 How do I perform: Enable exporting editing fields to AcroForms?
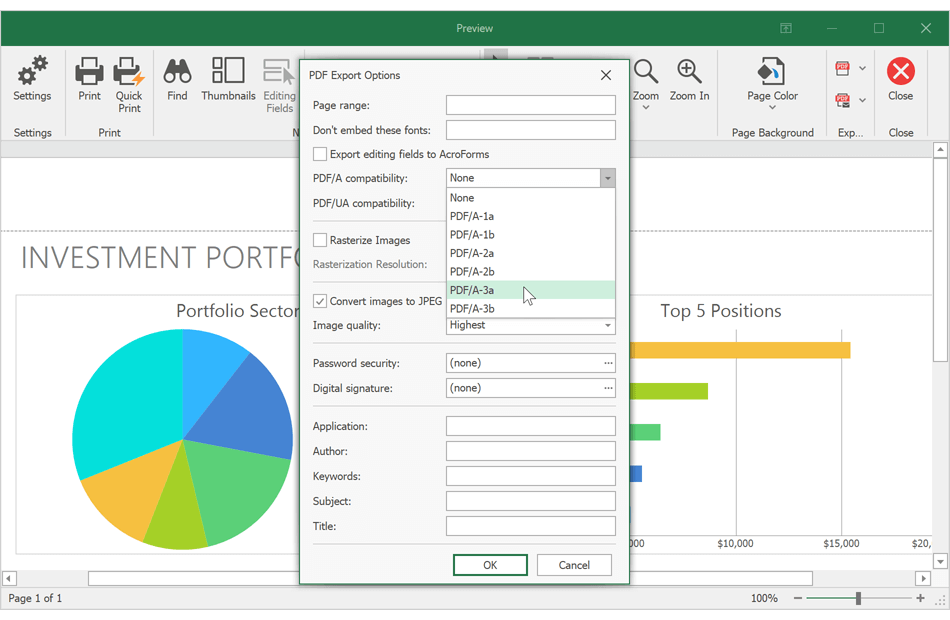click(320, 154)
